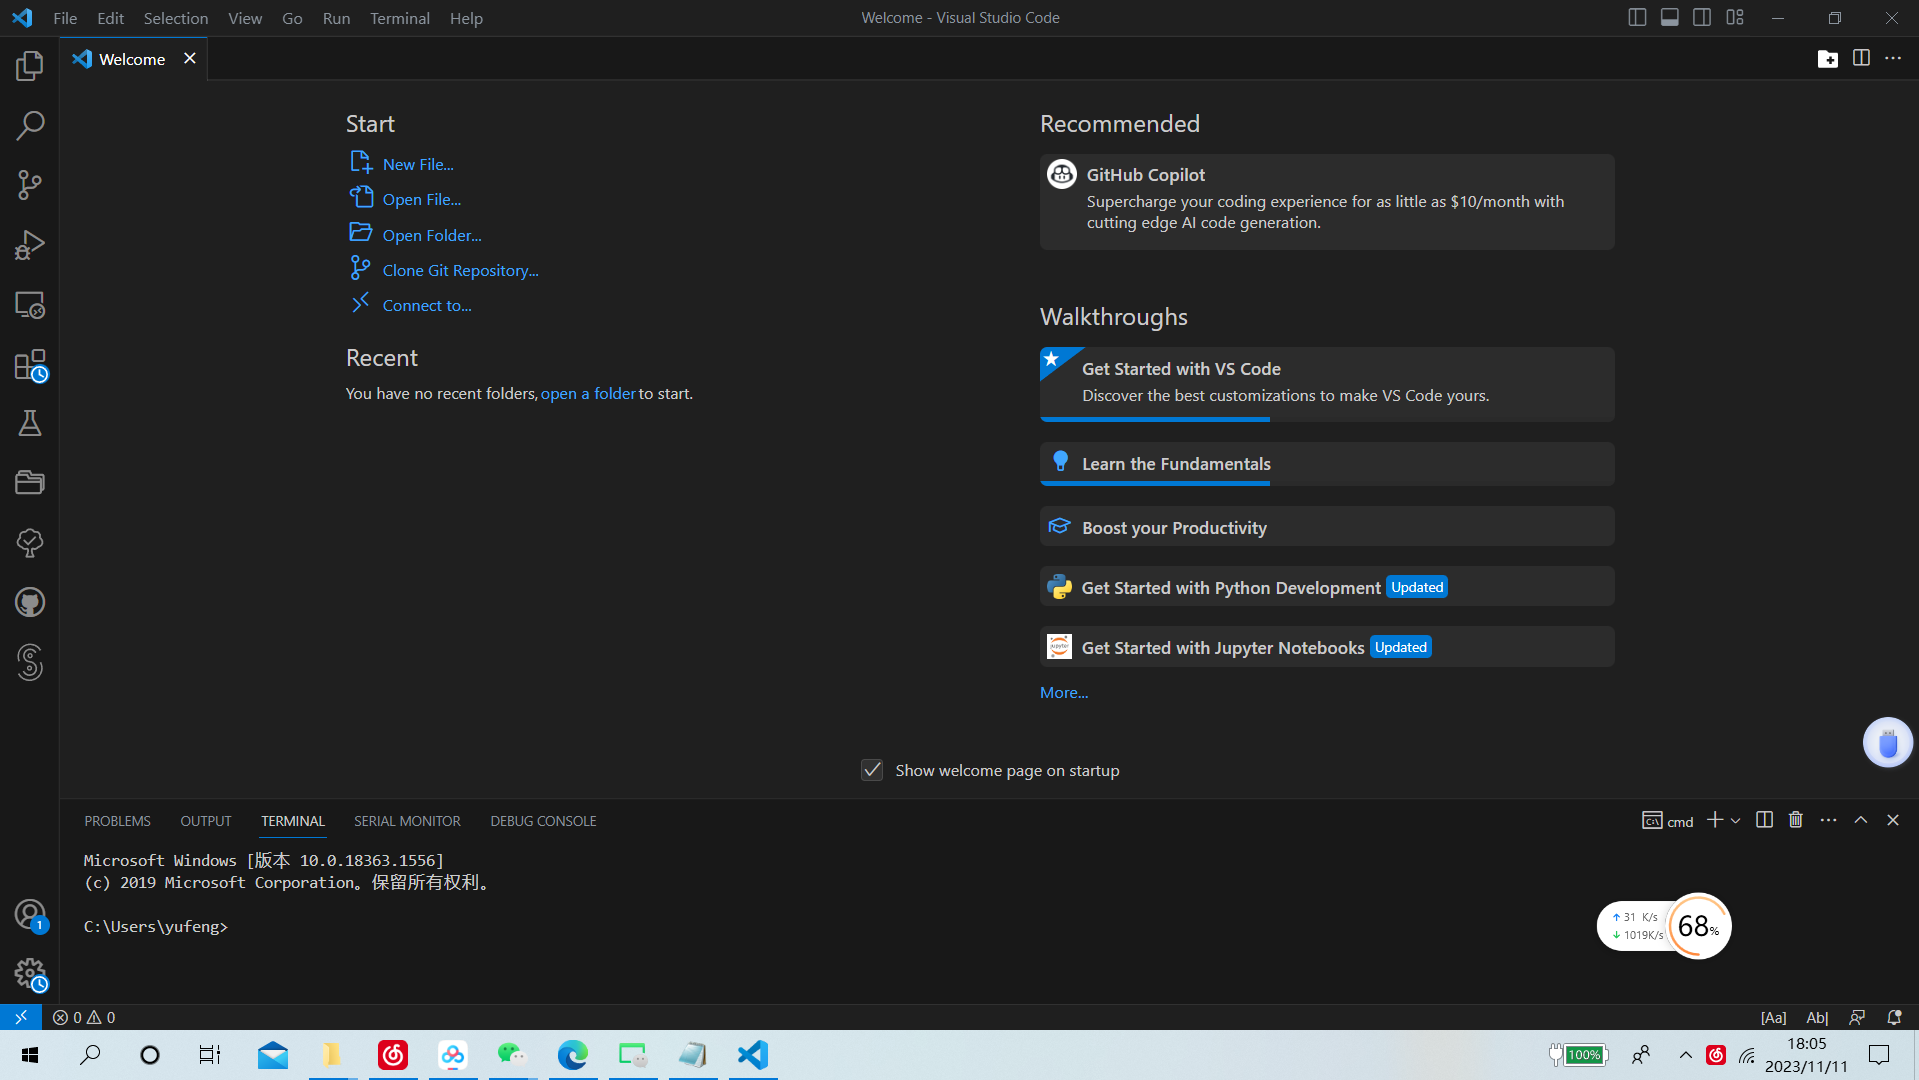
Task: Open the Terminal menu
Action: pyautogui.click(x=399, y=18)
